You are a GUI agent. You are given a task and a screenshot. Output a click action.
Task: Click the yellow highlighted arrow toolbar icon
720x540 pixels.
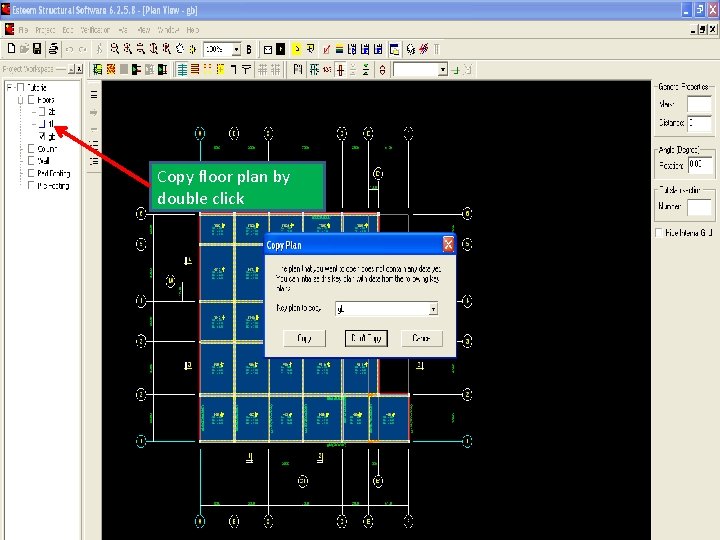297,49
